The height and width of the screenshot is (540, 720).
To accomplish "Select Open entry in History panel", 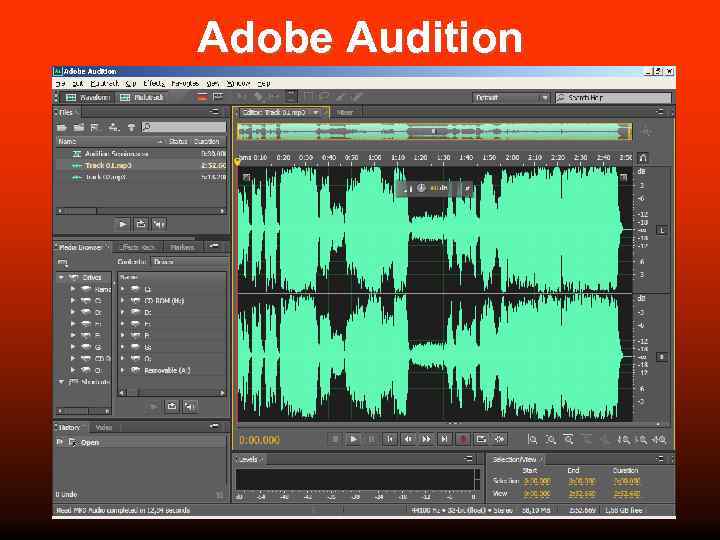I will pos(141,442).
